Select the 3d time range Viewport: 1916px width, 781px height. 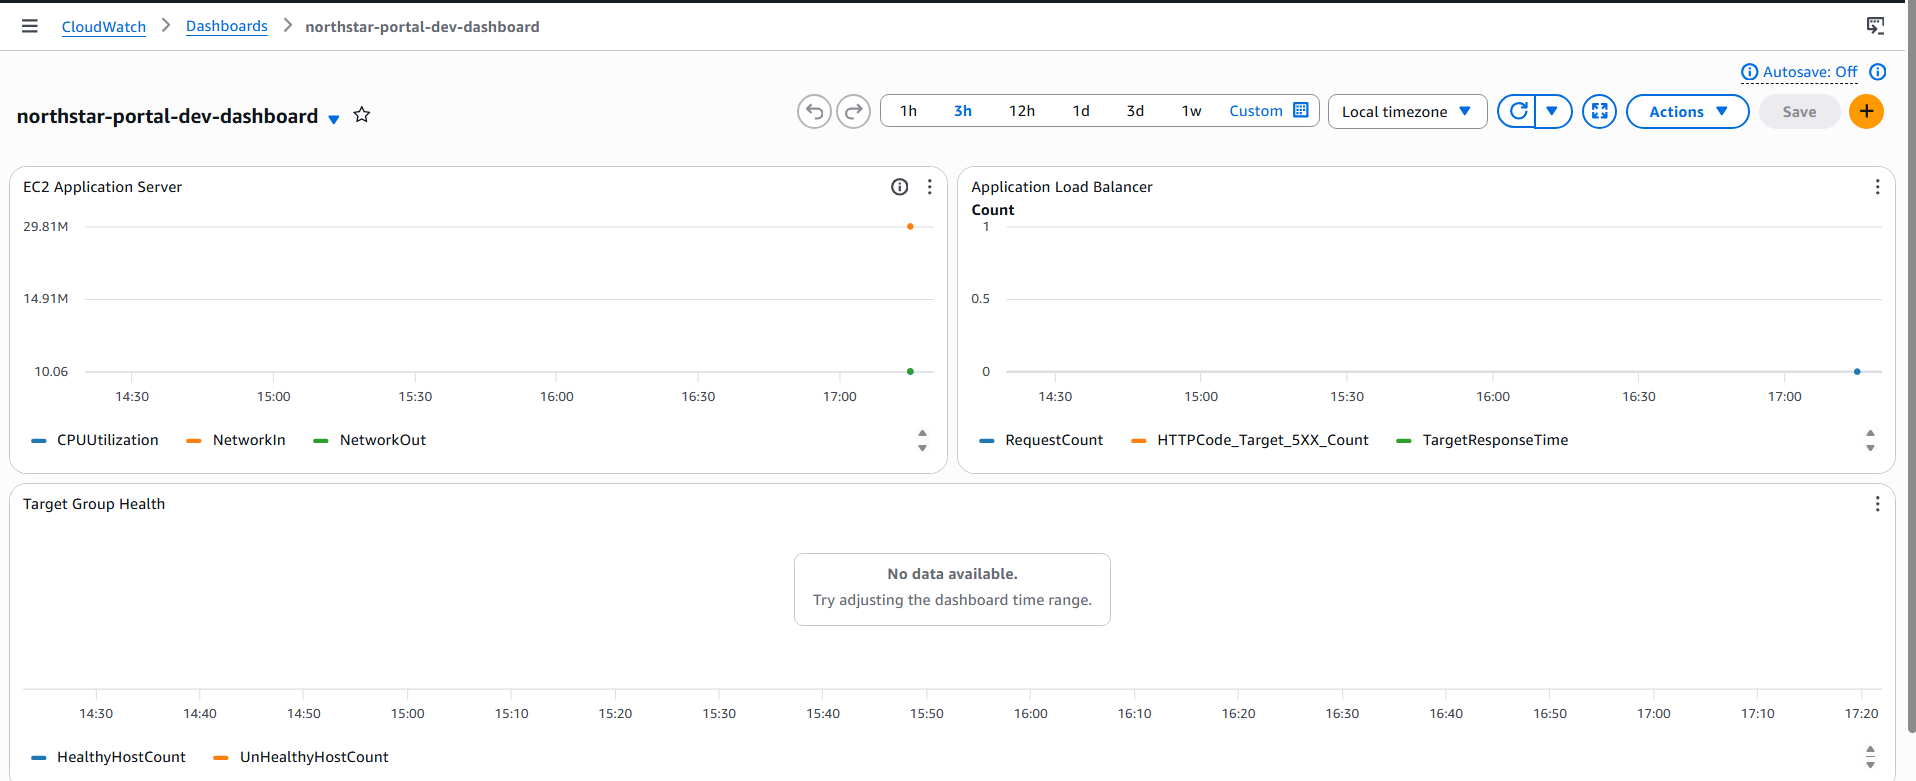point(1135,111)
